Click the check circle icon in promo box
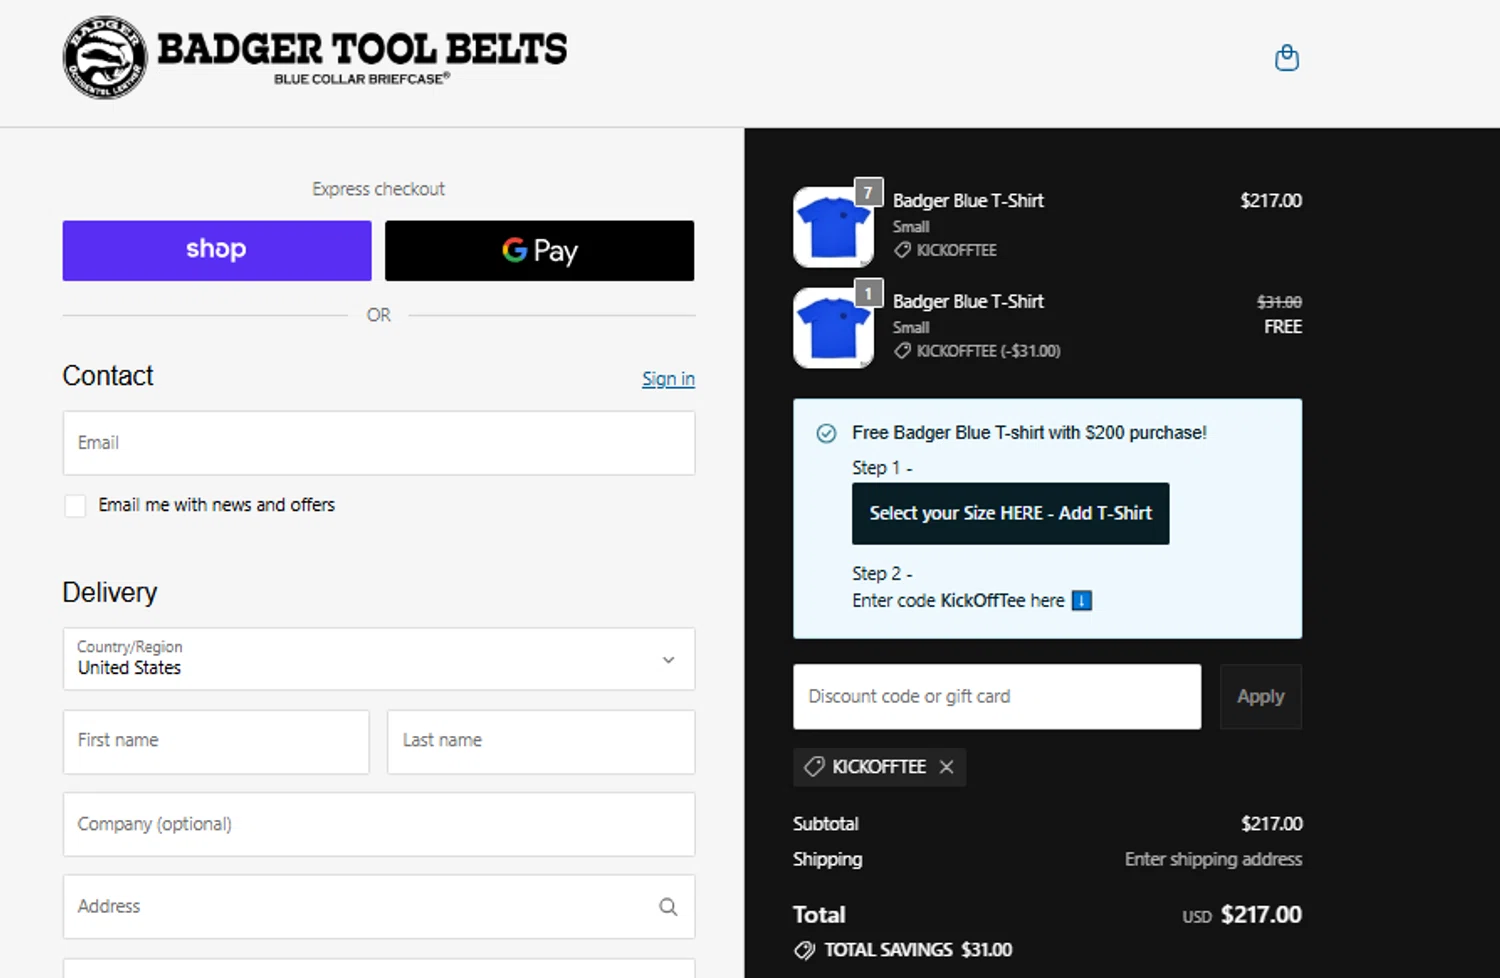The height and width of the screenshot is (978, 1500). click(826, 434)
